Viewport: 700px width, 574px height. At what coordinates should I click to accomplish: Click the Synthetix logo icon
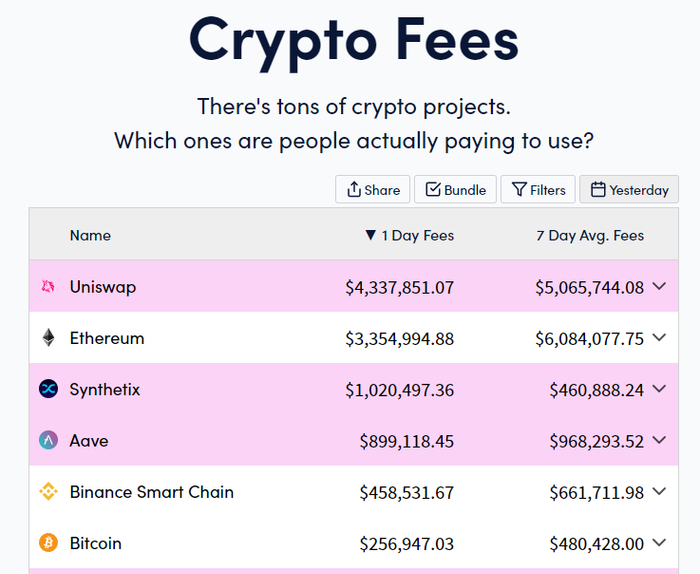coord(48,389)
